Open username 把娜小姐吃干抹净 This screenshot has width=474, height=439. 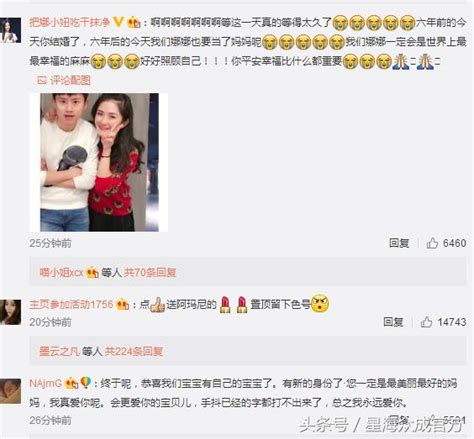tap(70, 22)
